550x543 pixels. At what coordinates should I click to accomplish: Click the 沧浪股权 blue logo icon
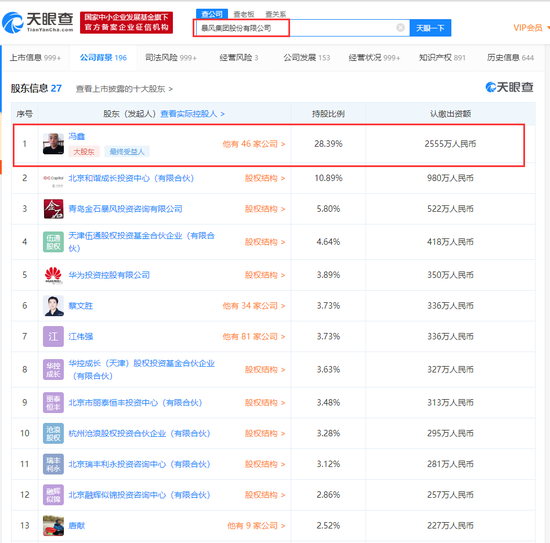(x=53, y=433)
